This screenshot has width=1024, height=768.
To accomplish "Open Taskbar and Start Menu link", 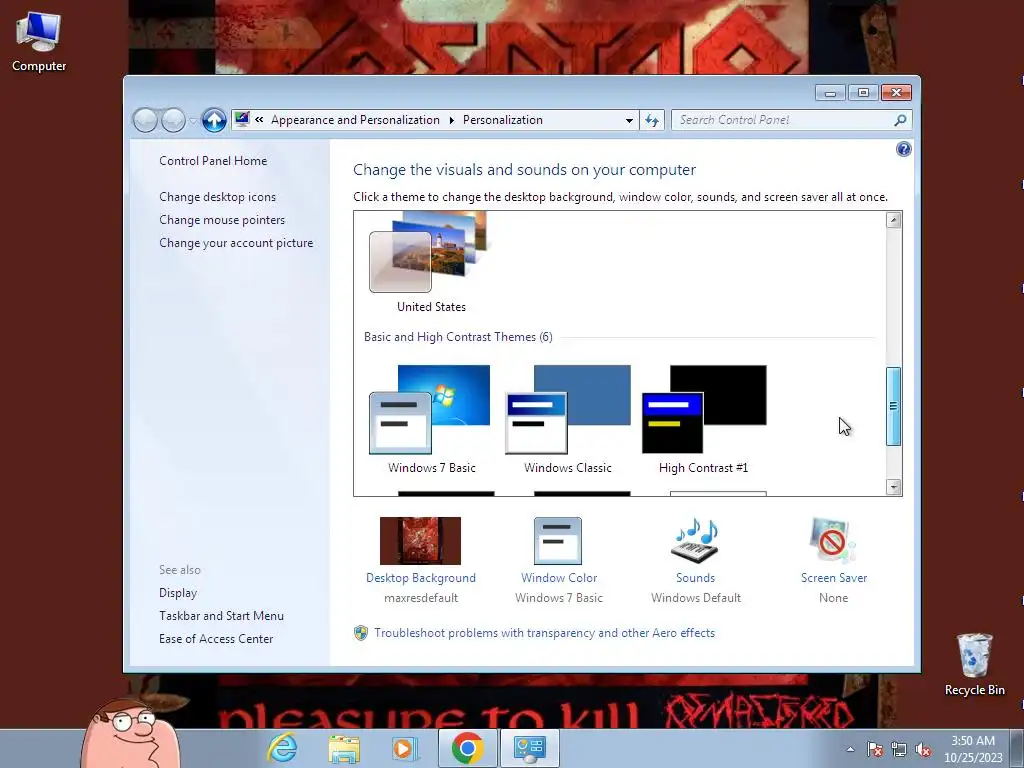I will [x=221, y=616].
